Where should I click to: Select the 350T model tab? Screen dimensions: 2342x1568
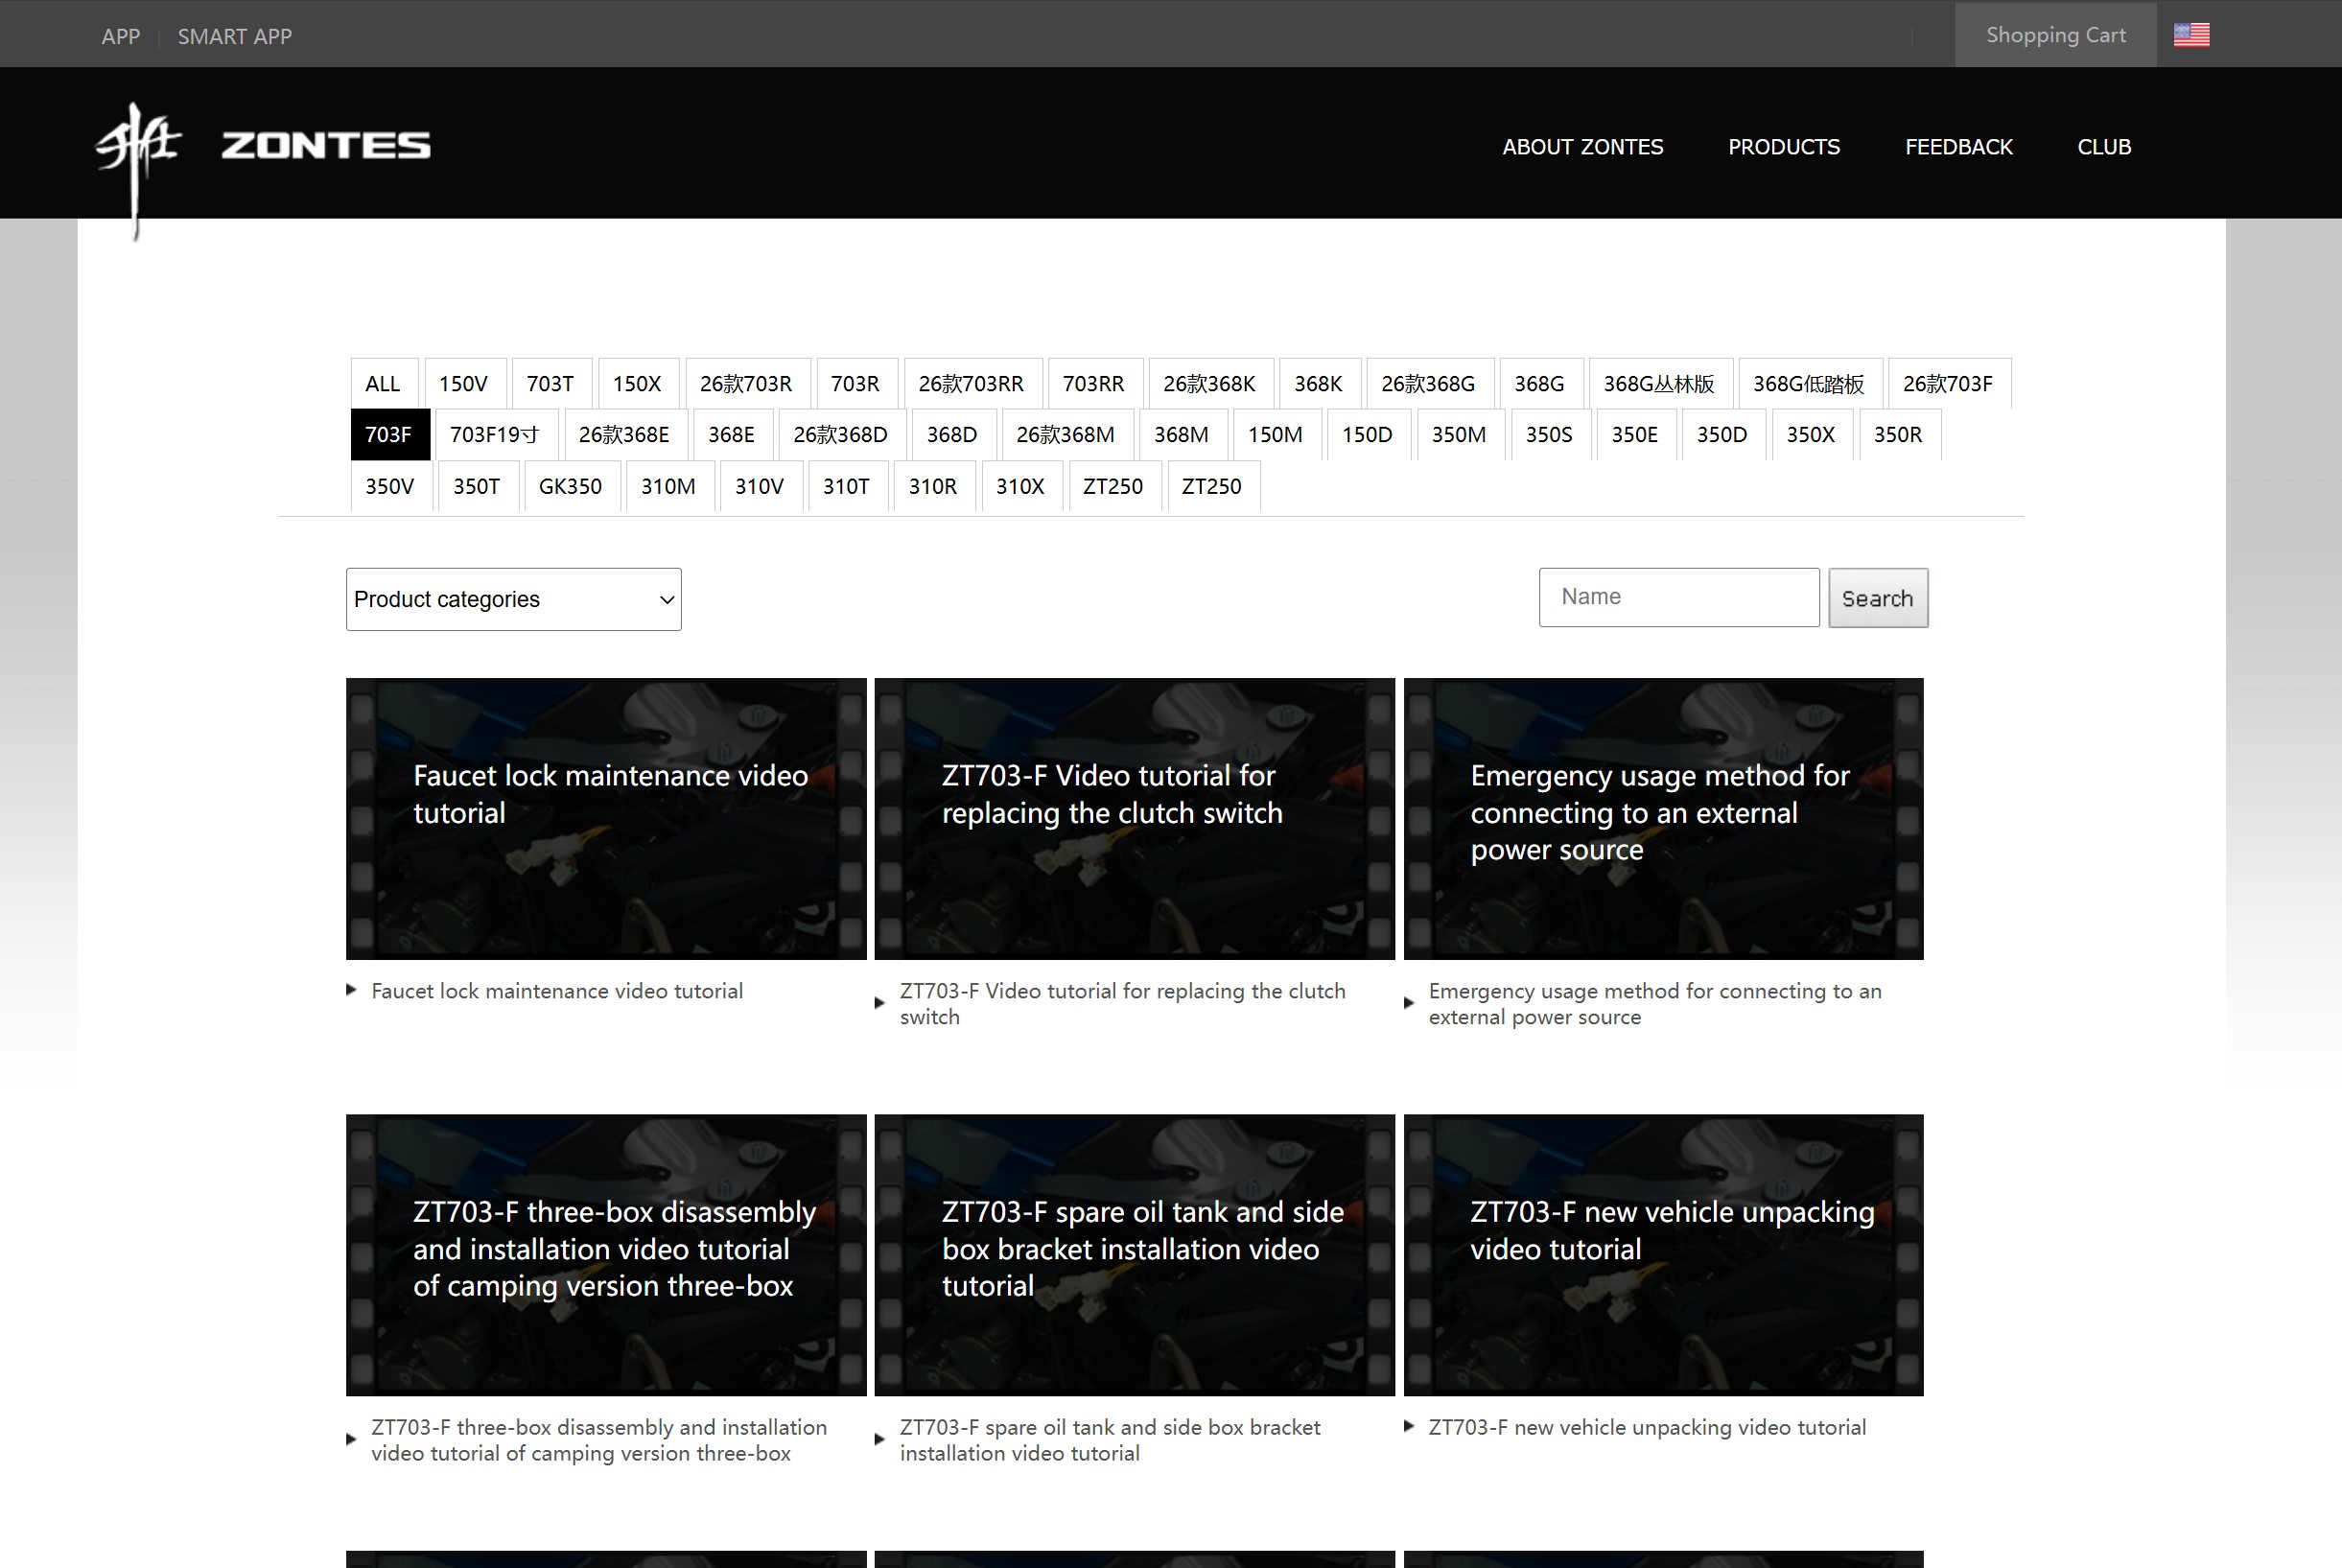(x=477, y=486)
